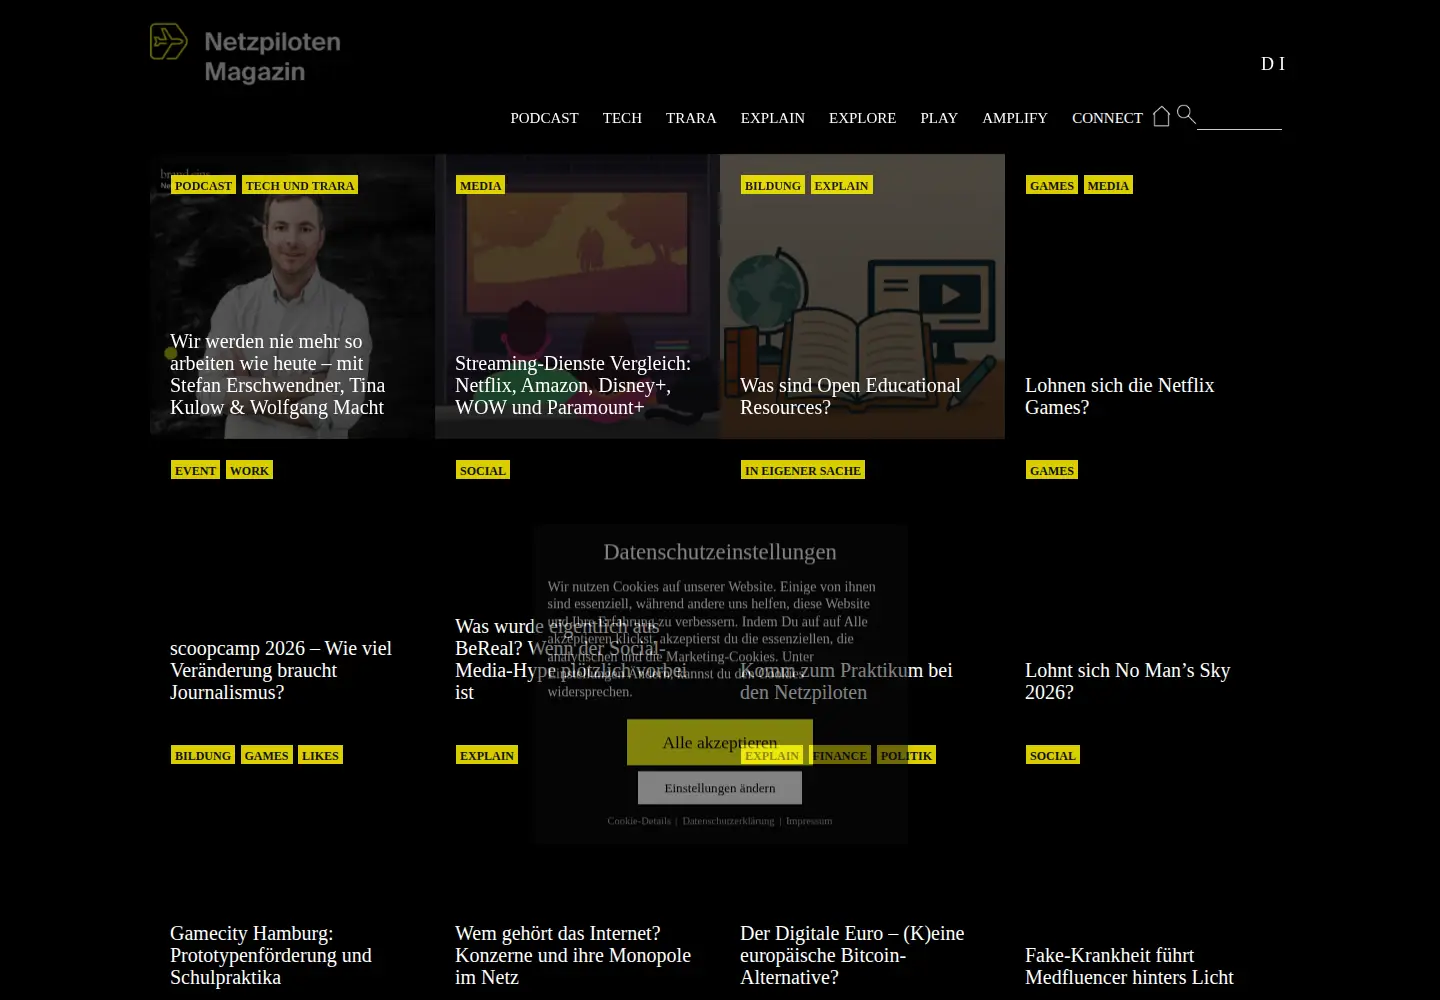
Task: Open the PLAY navigation item
Action: [939, 118]
